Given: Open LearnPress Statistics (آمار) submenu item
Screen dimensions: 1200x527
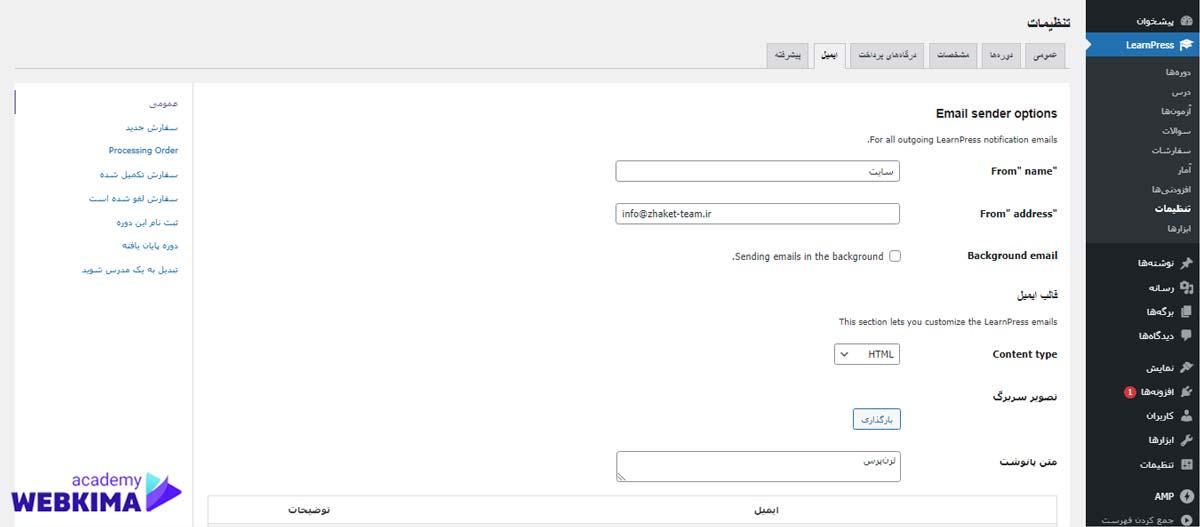Looking at the screenshot, I should click(x=1184, y=170).
